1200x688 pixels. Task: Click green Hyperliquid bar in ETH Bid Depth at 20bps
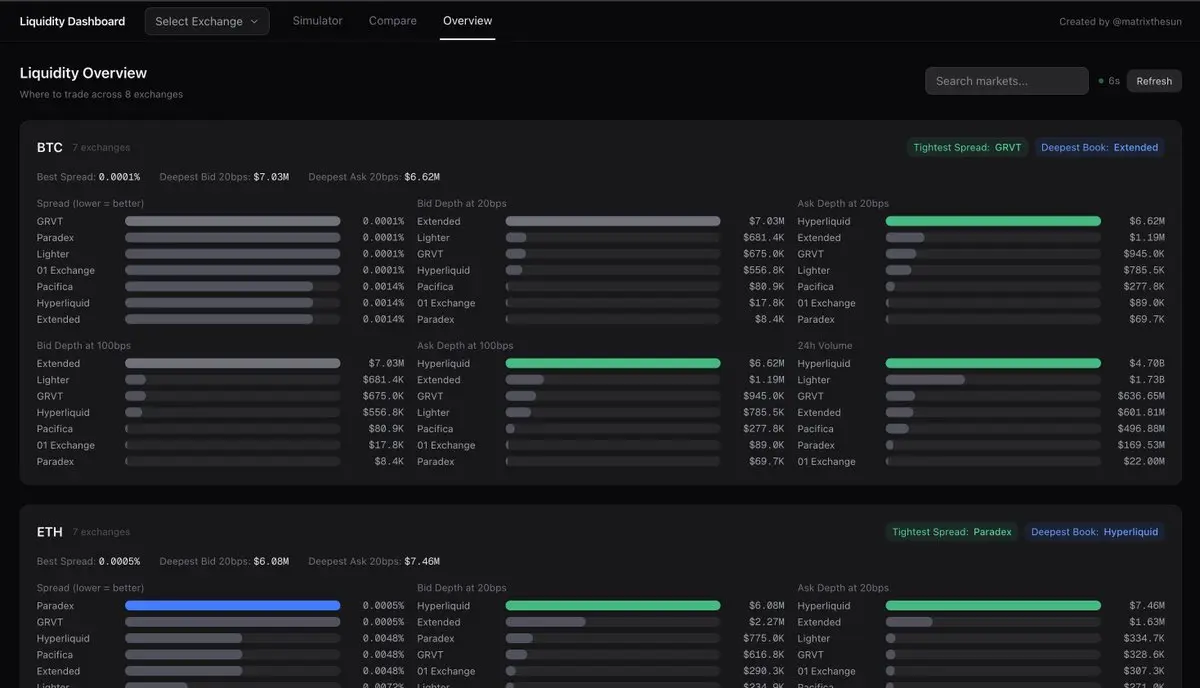point(612,605)
